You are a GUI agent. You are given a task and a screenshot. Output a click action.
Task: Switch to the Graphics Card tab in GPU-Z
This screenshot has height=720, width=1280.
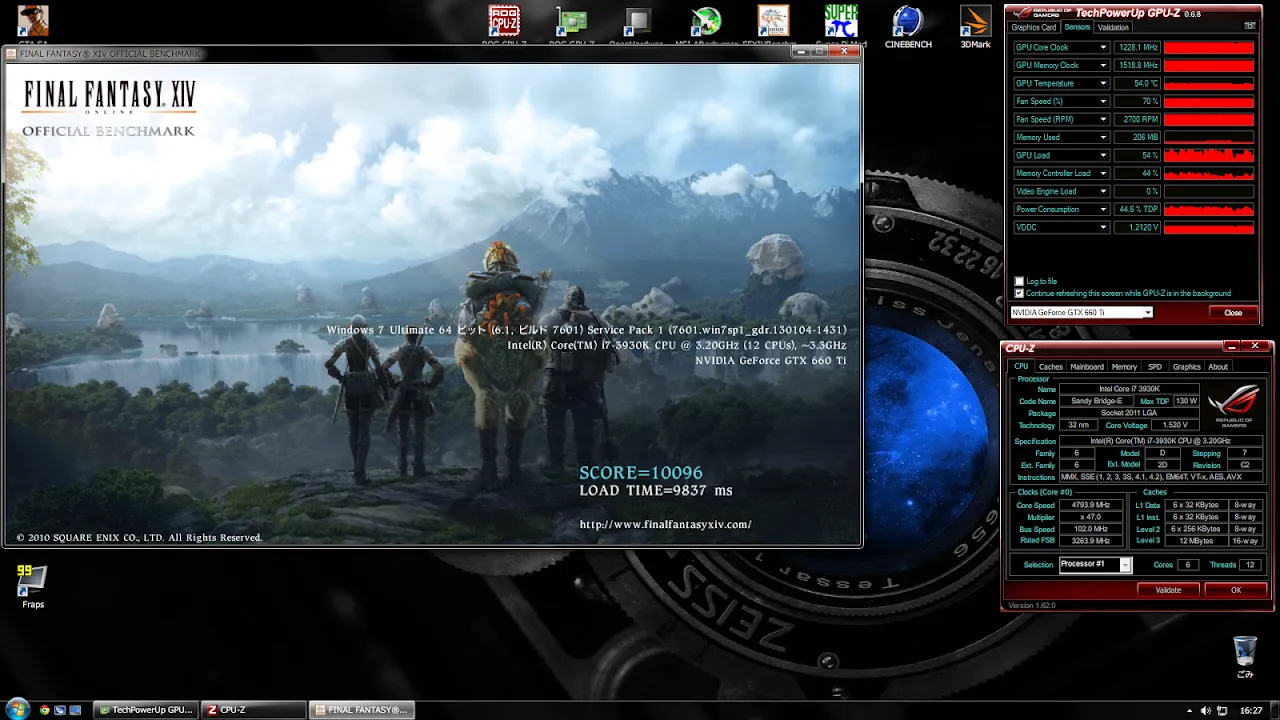[1033, 28]
